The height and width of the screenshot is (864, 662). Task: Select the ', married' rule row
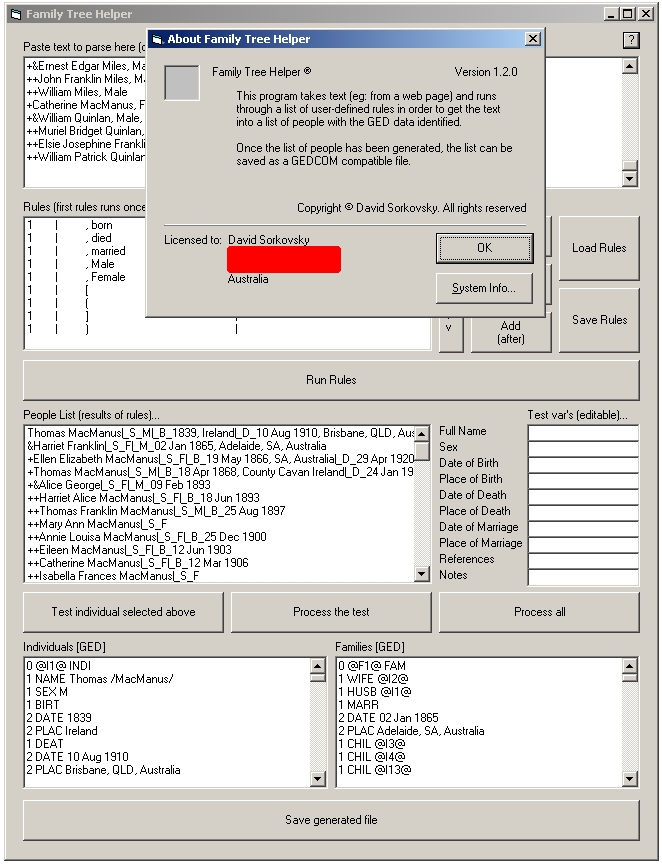point(85,251)
